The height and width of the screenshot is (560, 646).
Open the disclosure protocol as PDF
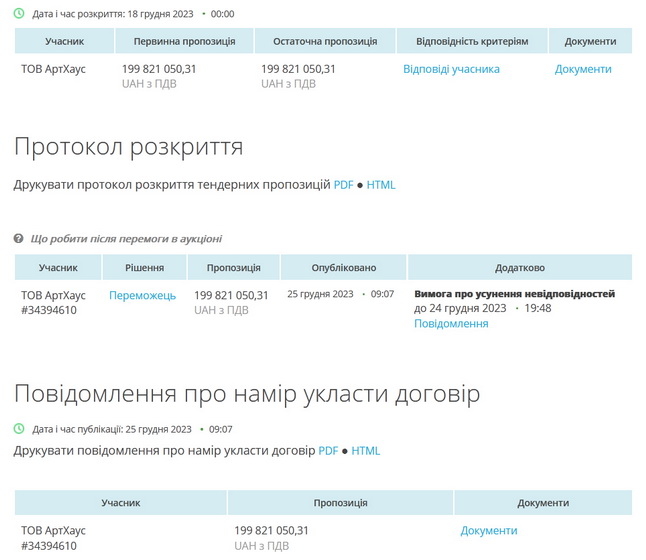343,185
